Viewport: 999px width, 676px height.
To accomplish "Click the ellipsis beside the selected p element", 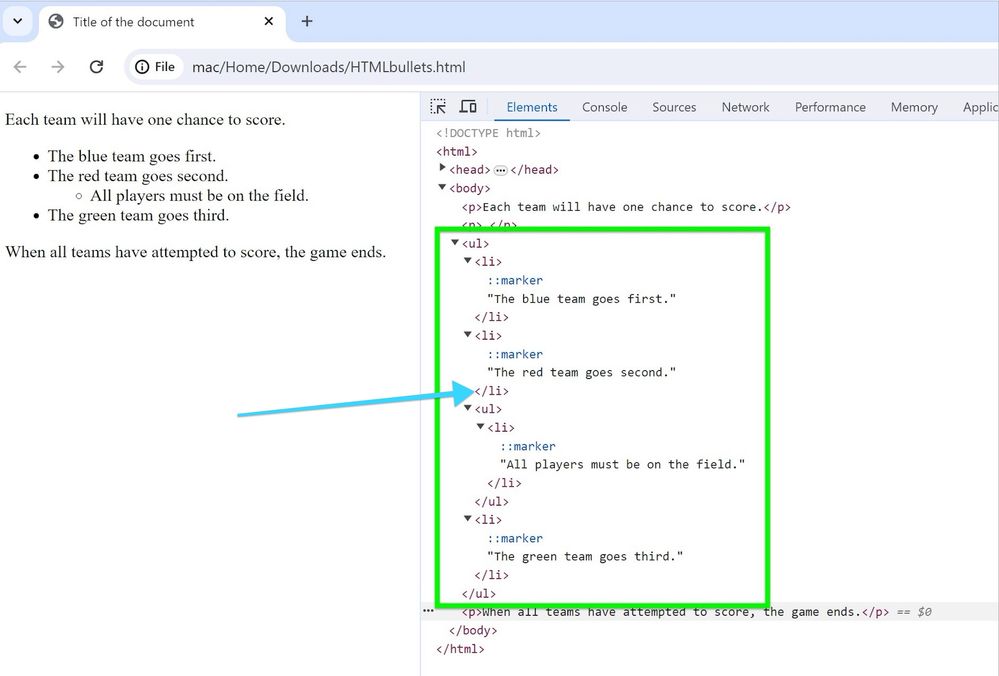I will pyautogui.click(x=428, y=611).
